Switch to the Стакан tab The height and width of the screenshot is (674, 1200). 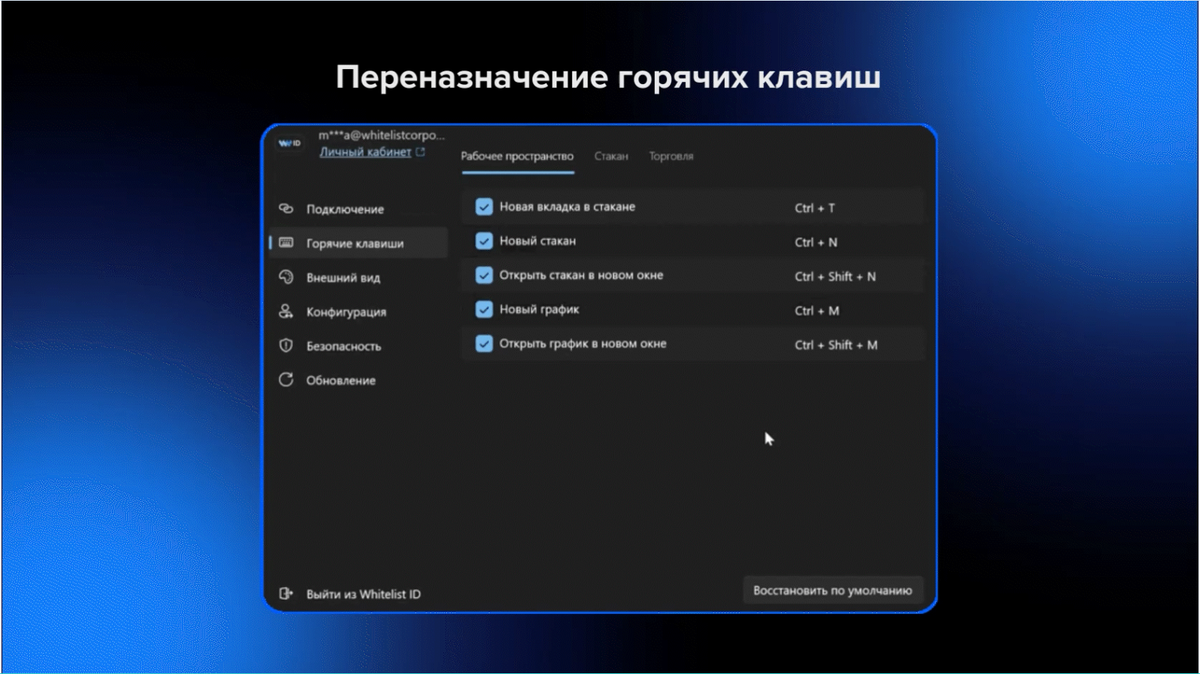click(x=611, y=157)
